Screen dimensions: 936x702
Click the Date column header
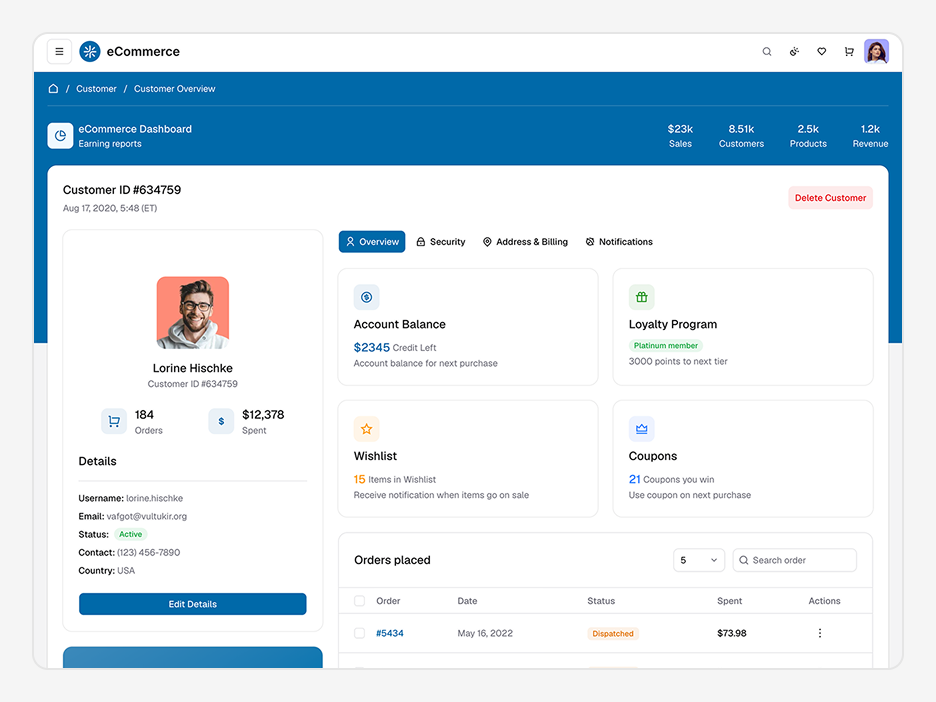(467, 601)
